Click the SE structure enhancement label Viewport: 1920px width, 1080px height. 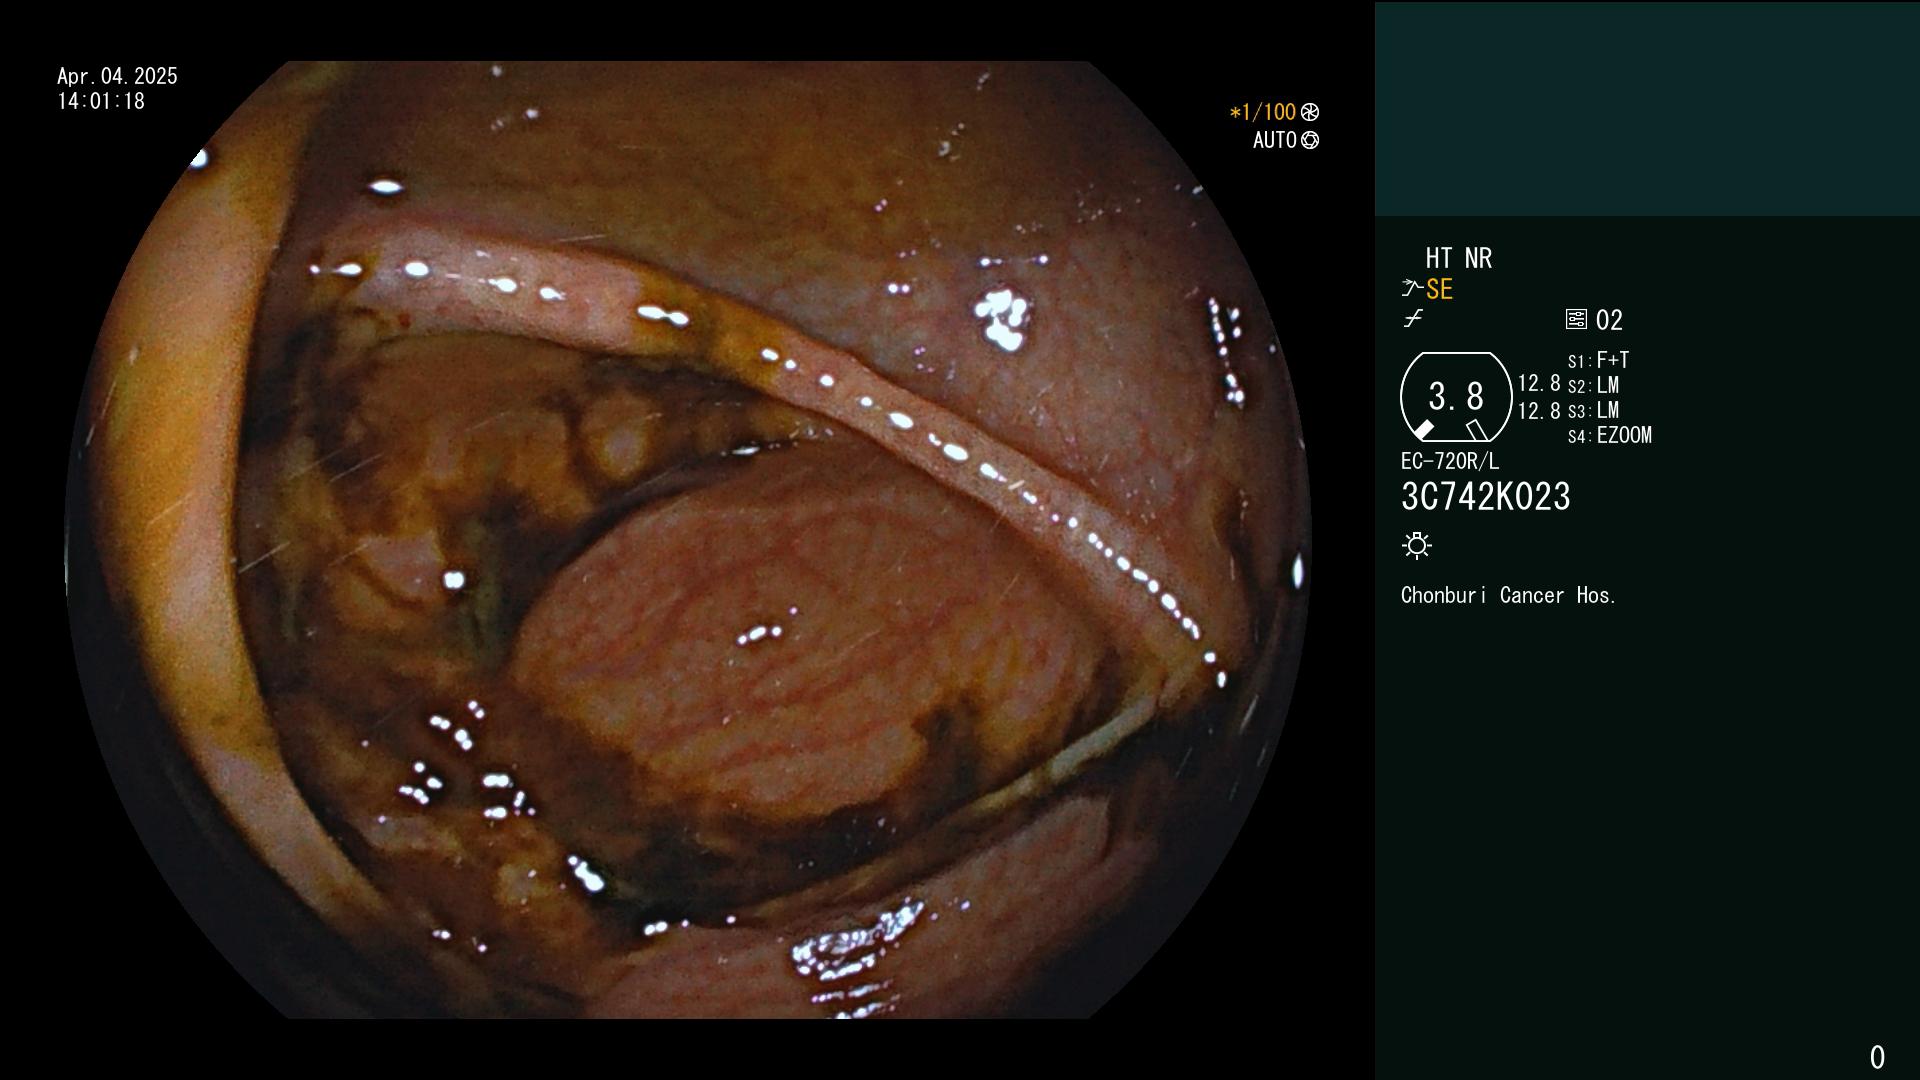pyautogui.click(x=1440, y=290)
